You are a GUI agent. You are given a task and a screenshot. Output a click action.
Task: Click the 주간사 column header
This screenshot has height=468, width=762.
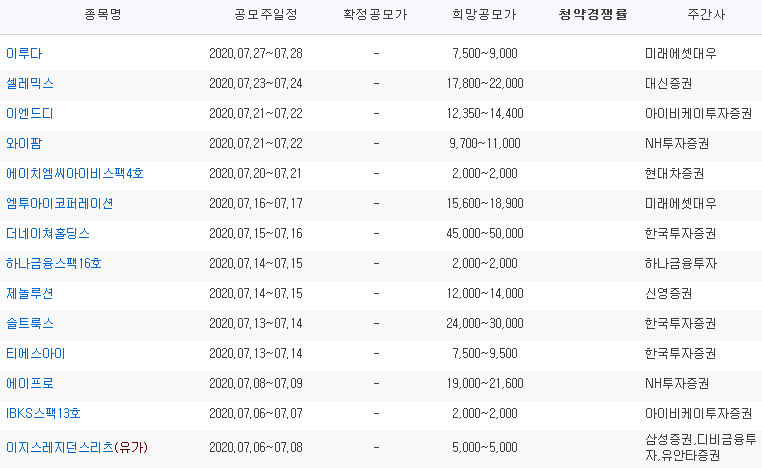[x=706, y=15]
